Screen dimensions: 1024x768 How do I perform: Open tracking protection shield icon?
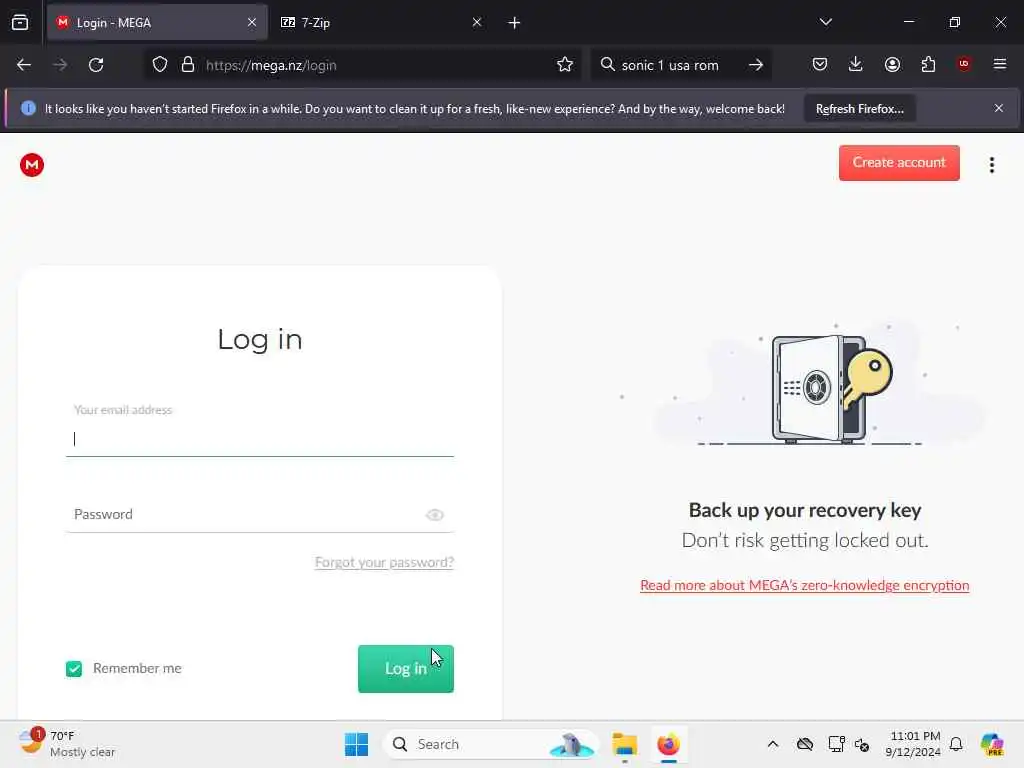(x=160, y=65)
